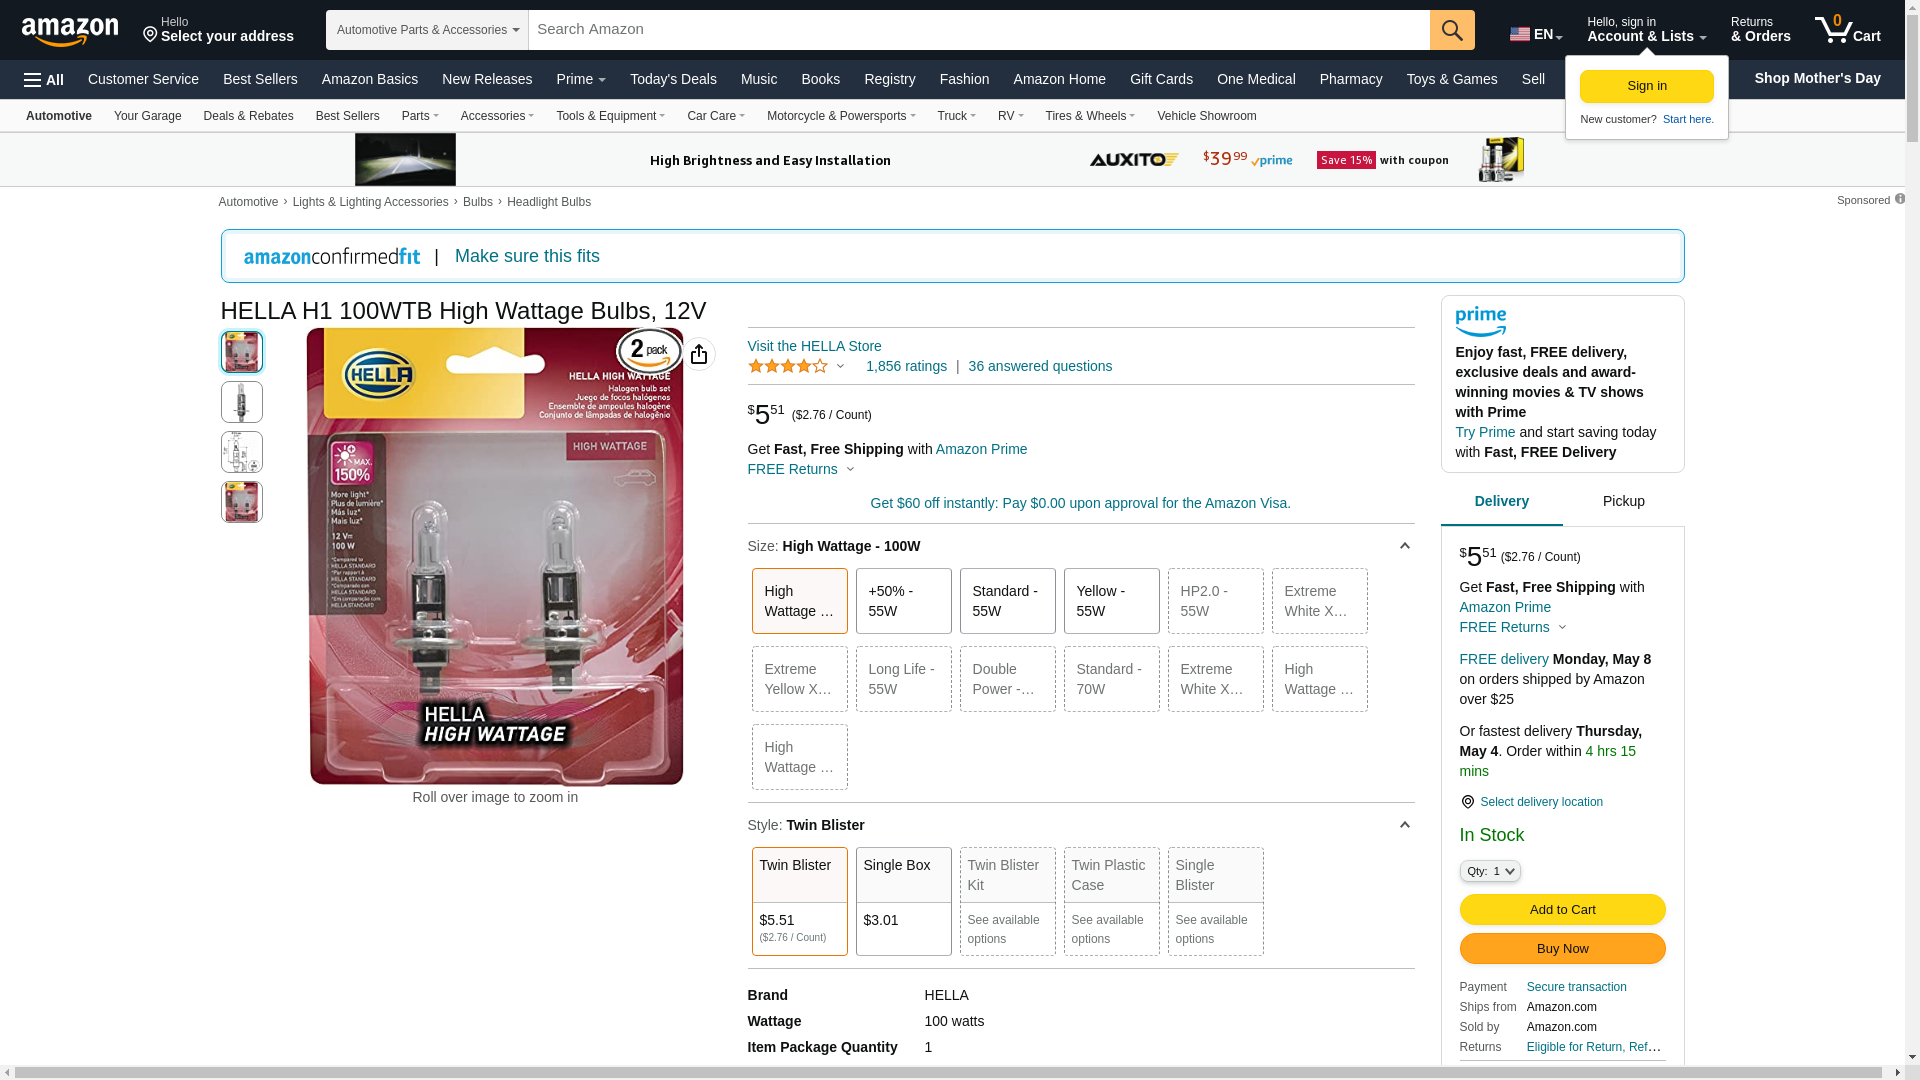Click the main product image
The height and width of the screenshot is (1080, 1920).
[495, 557]
